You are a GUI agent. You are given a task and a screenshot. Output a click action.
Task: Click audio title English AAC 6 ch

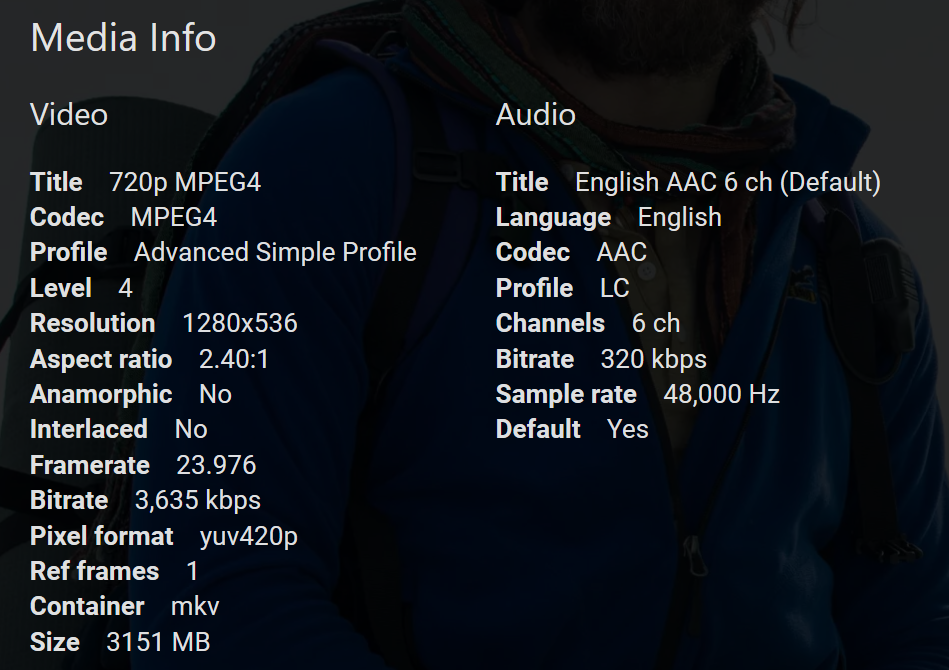(727, 182)
